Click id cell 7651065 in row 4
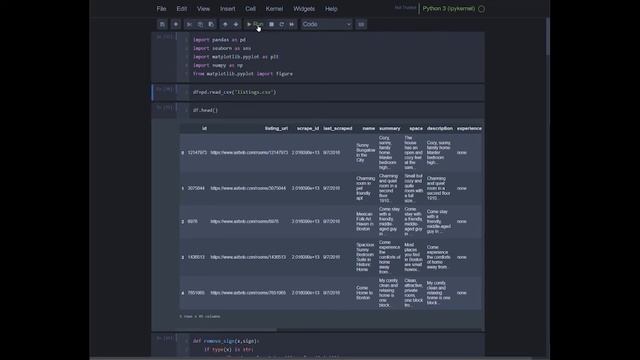Screen dimensions: 640x360 pos(196,293)
